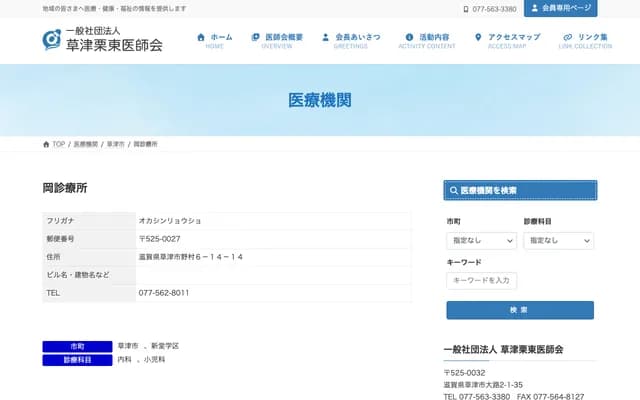Click the アクセスマップ location pin icon
Viewport: 640px width, 400px height.
click(478, 37)
